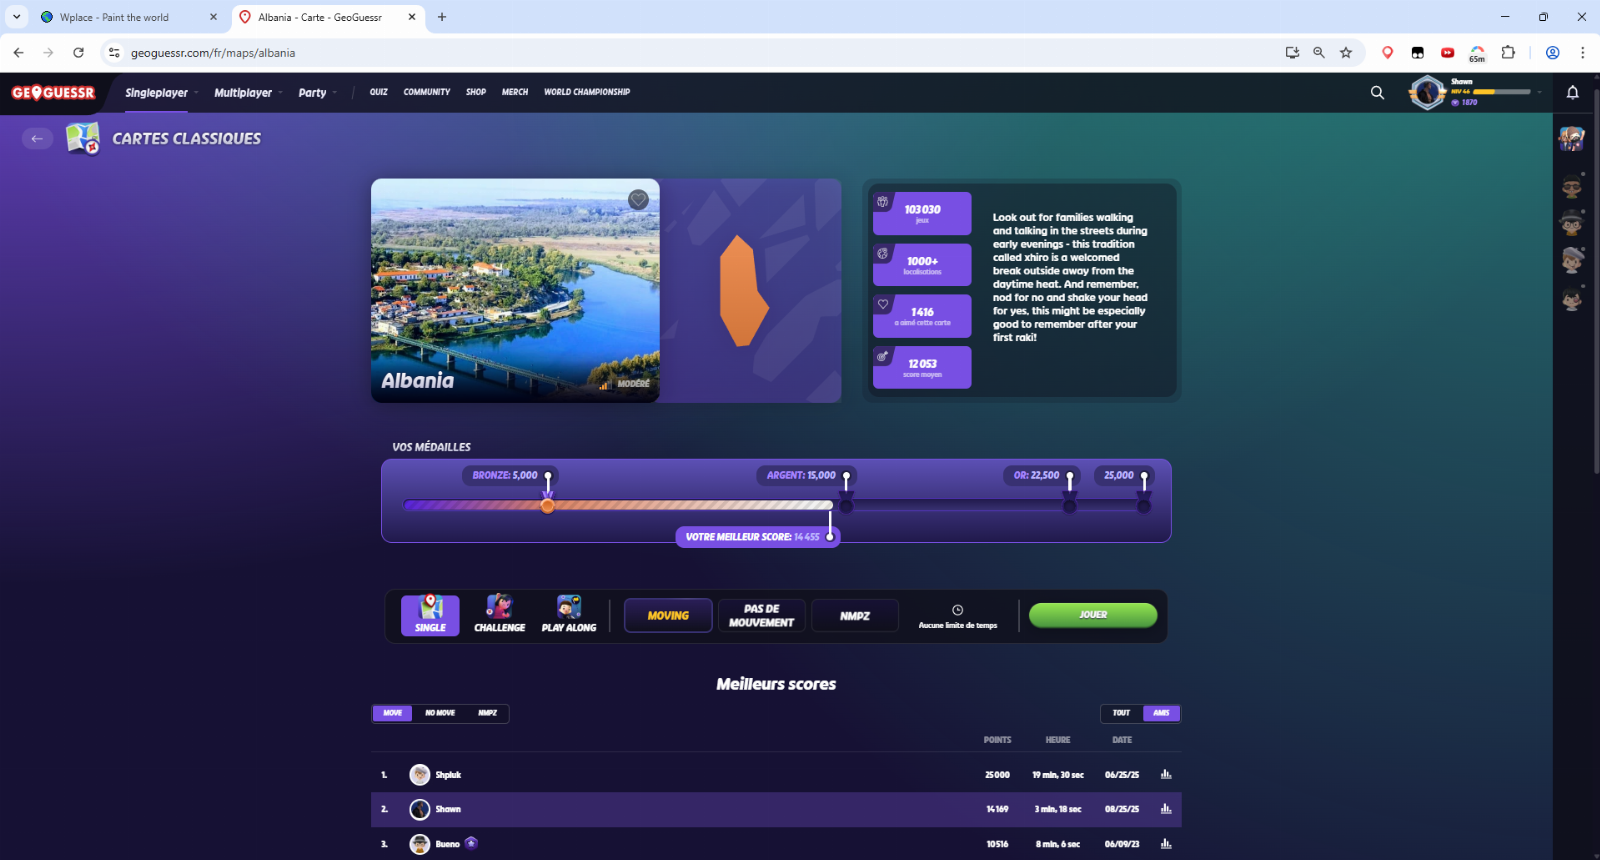Open the browser extensions puzzle icon
Viewport: 1600px width, 860px height.
[1508, 53]
